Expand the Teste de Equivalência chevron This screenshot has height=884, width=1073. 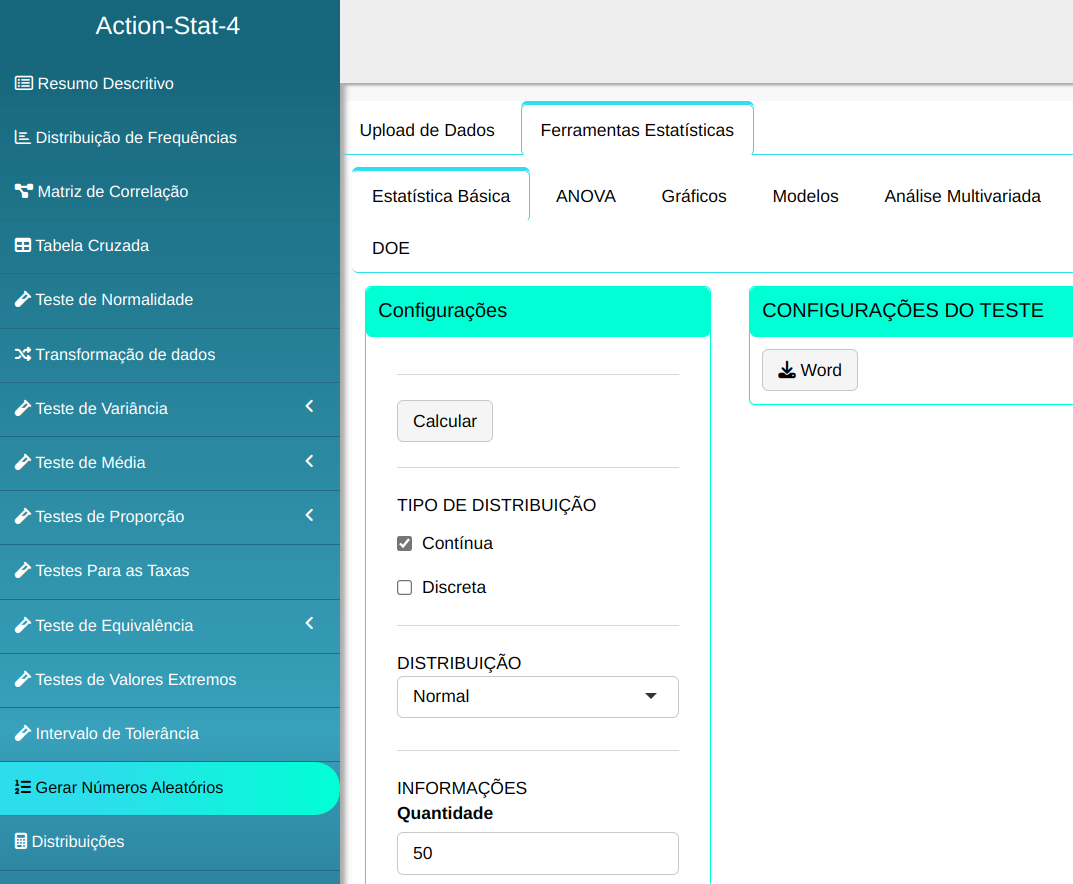coord(309,624)
